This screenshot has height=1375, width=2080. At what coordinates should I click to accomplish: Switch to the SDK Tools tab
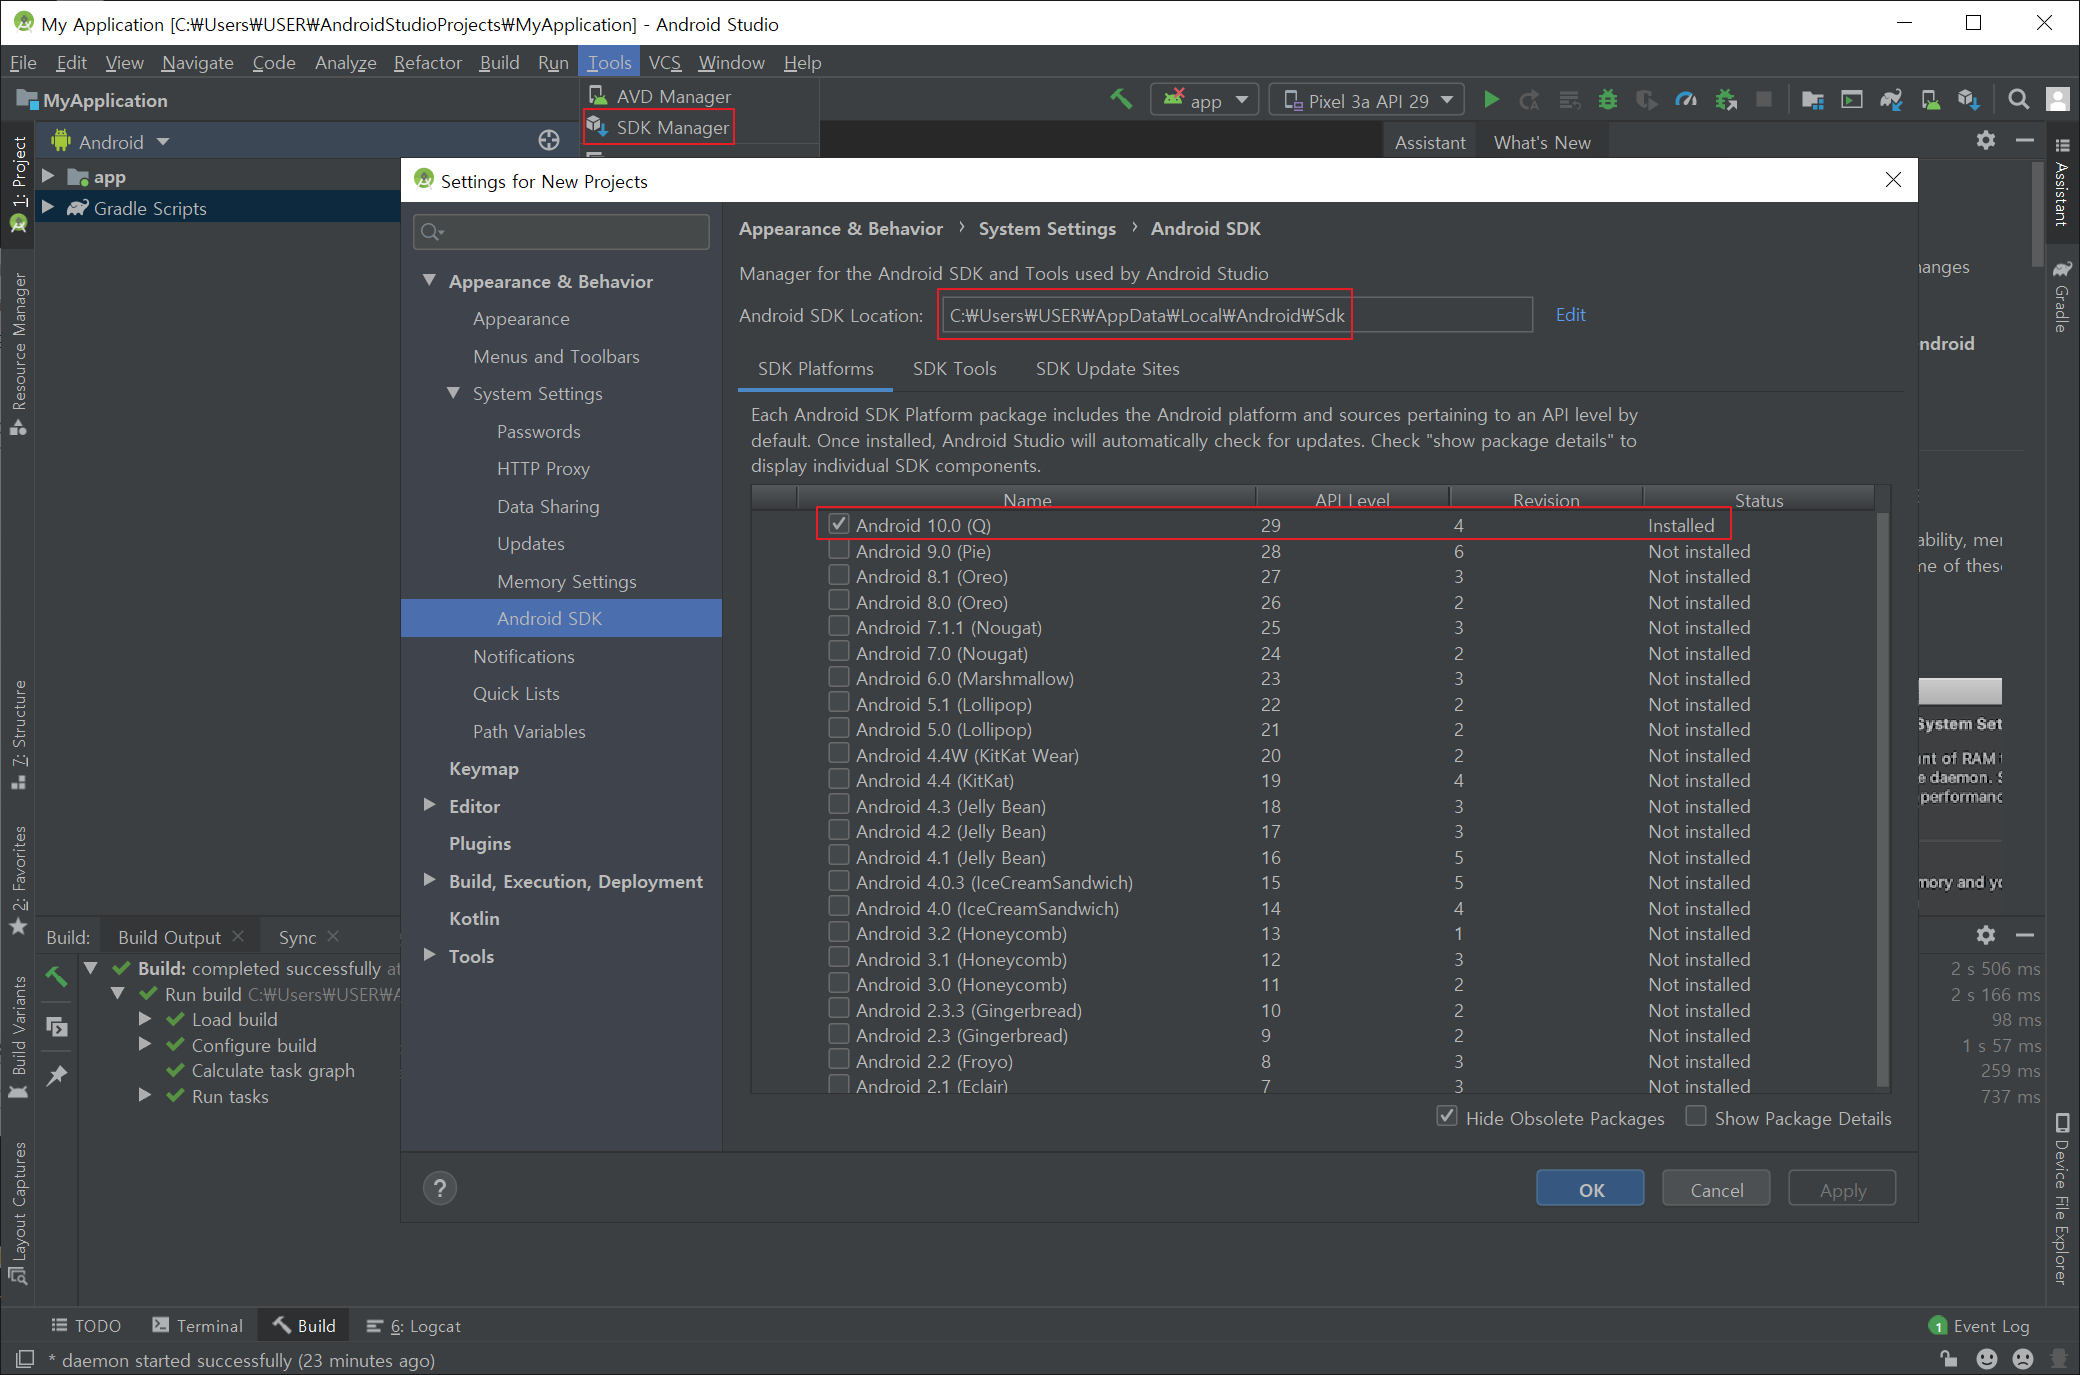[x=954, y=368]
